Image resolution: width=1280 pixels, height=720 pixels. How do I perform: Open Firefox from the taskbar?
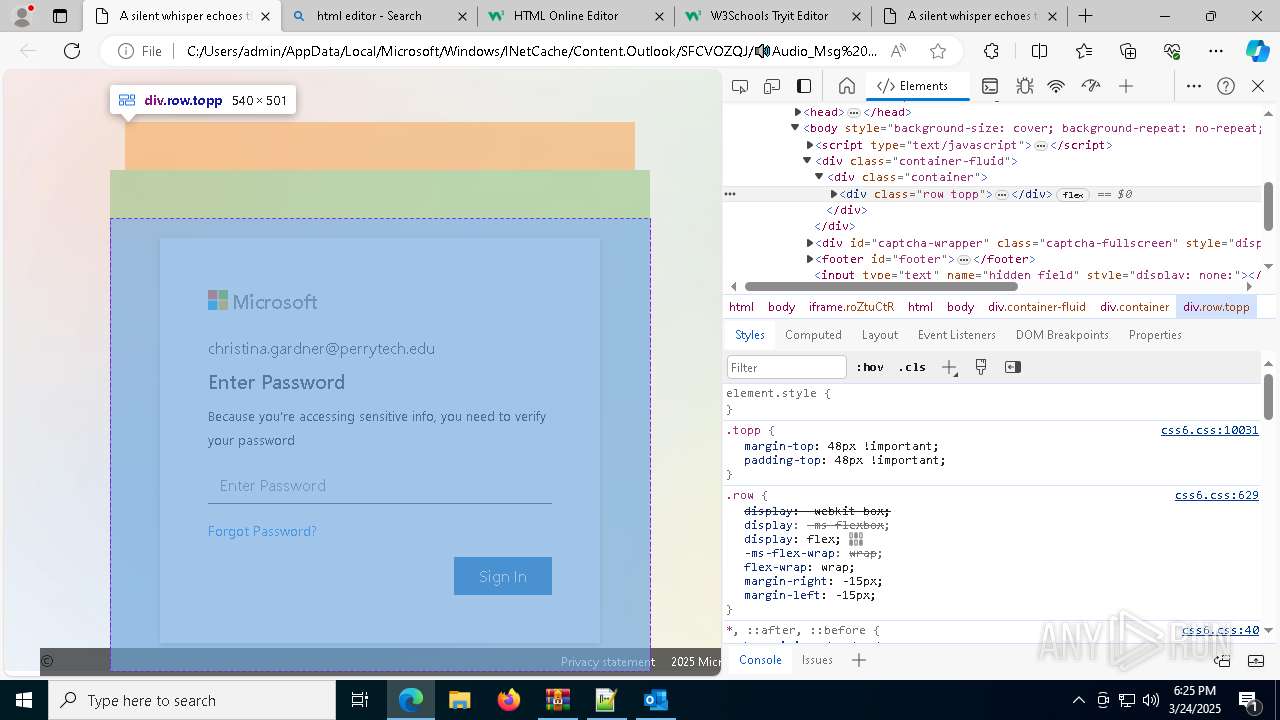pyautogui.click(x=508, y=700)
